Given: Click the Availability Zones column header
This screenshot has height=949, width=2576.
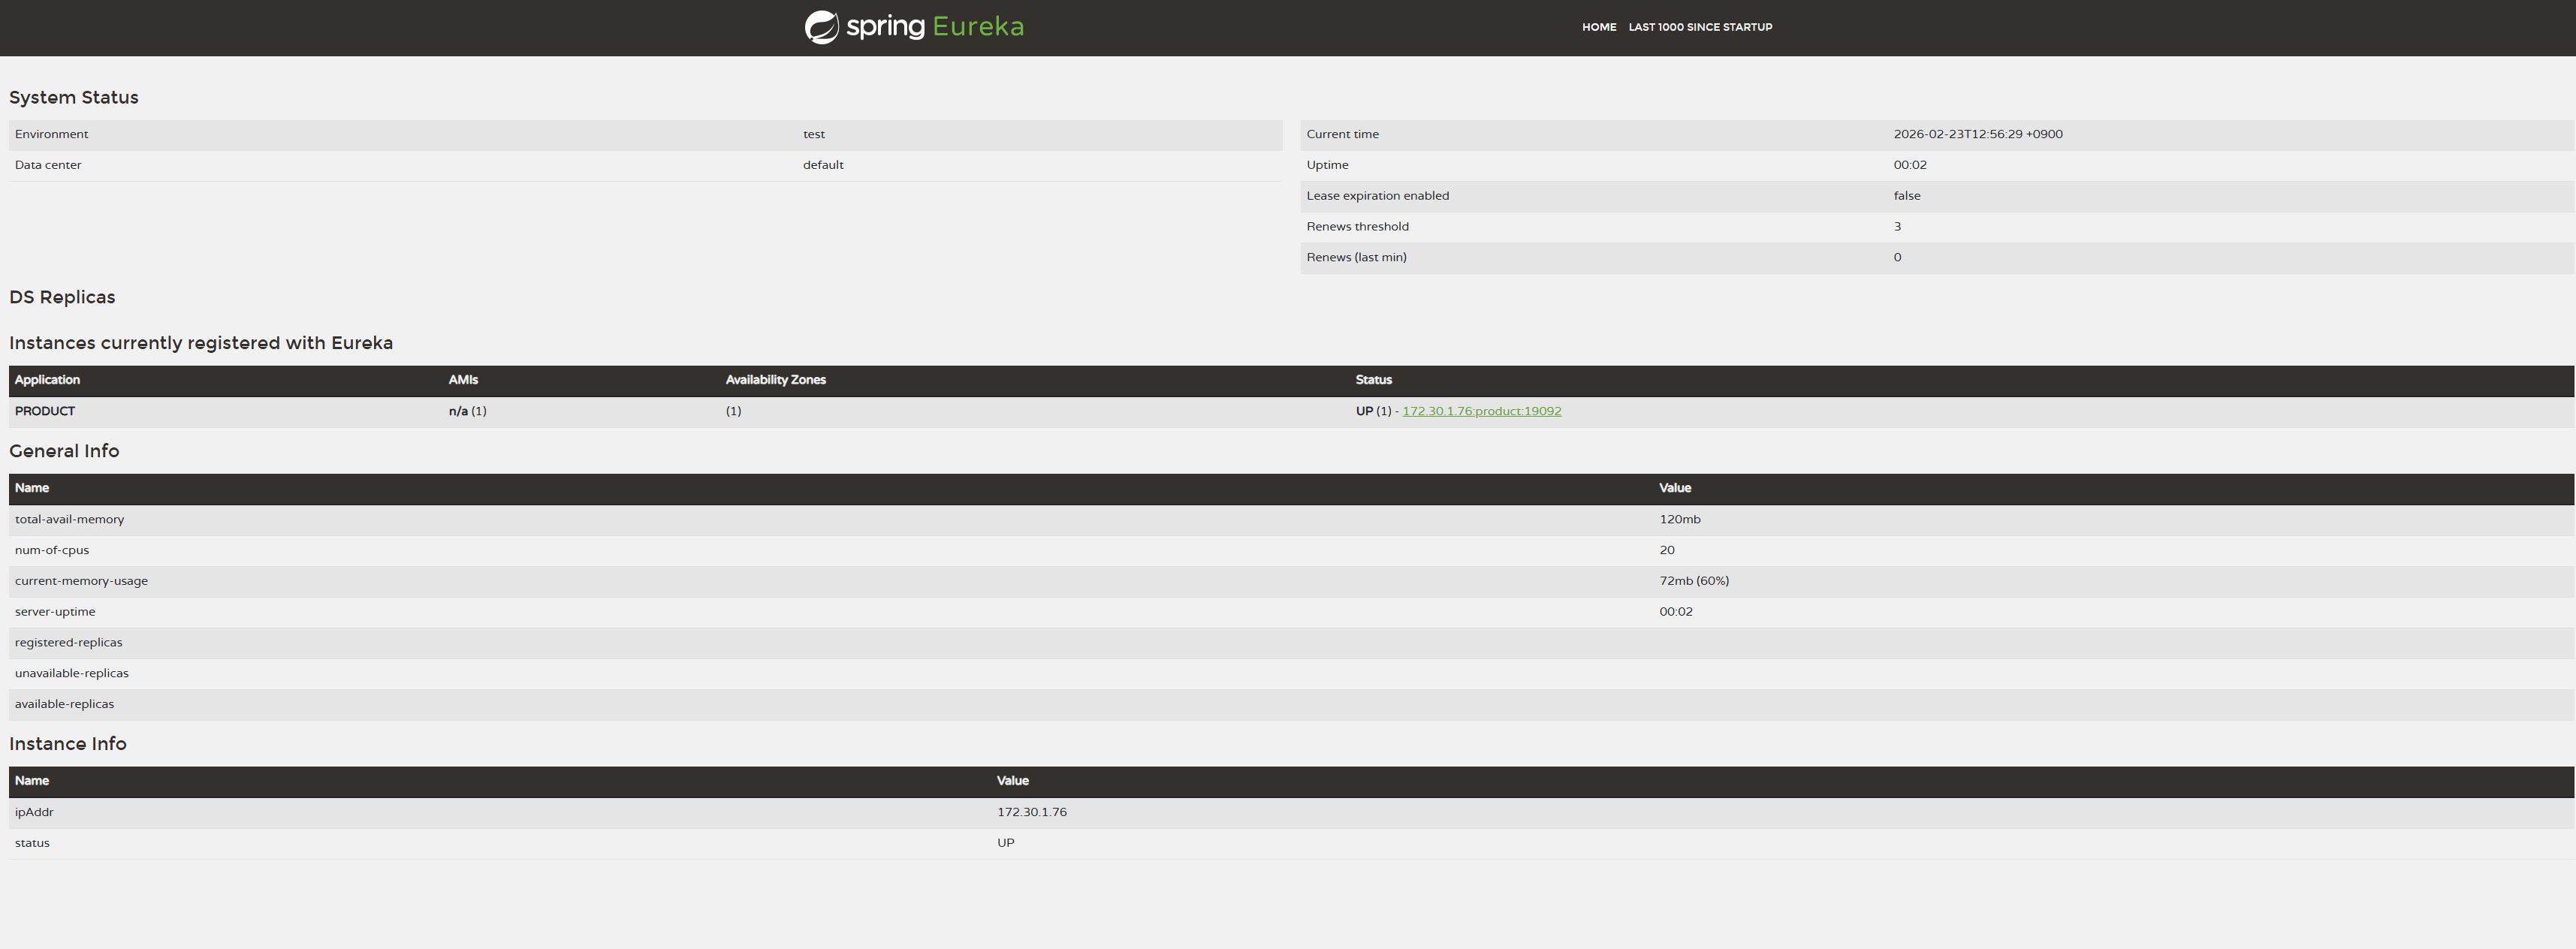Looking at the screenshot, I should (x=775, y=380).
